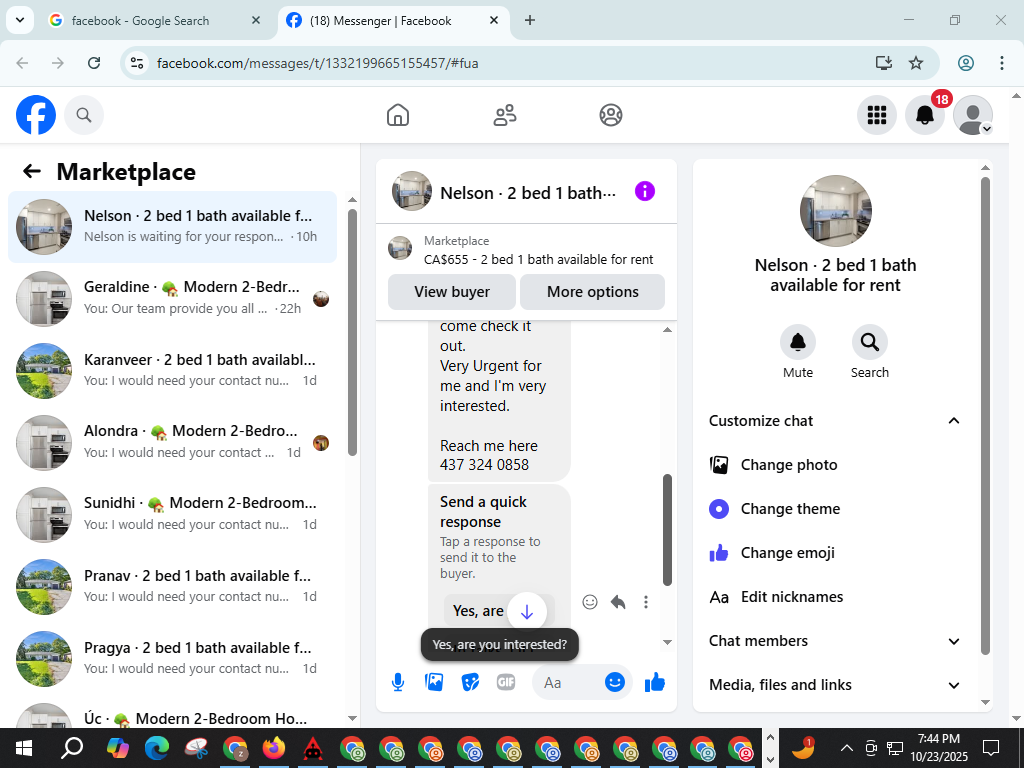The image size is (1024, 768).
Task: Open Windows taskbar search
Action: point(72,748)
